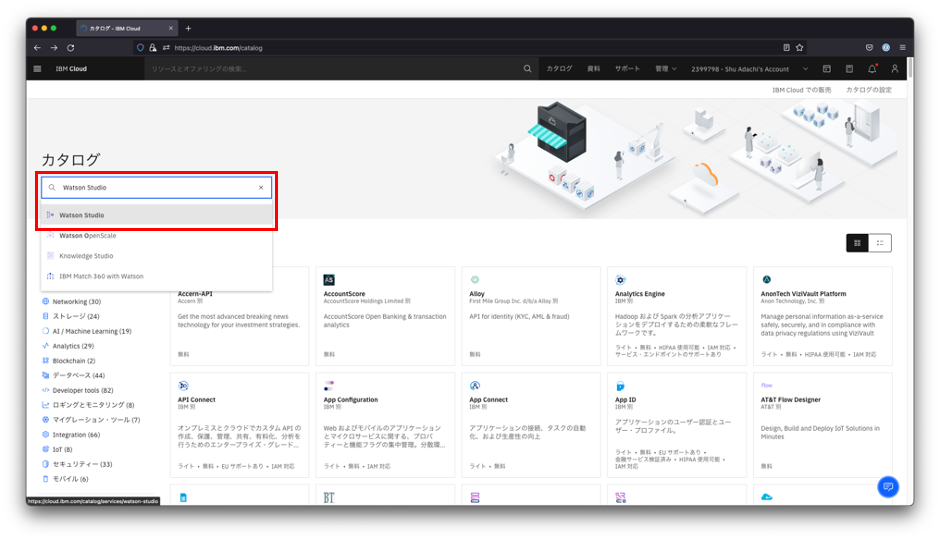The width and height of the screenshot is (940, 540).
Task: Open the cost estimator icon in header
Action: pos(849,69)
